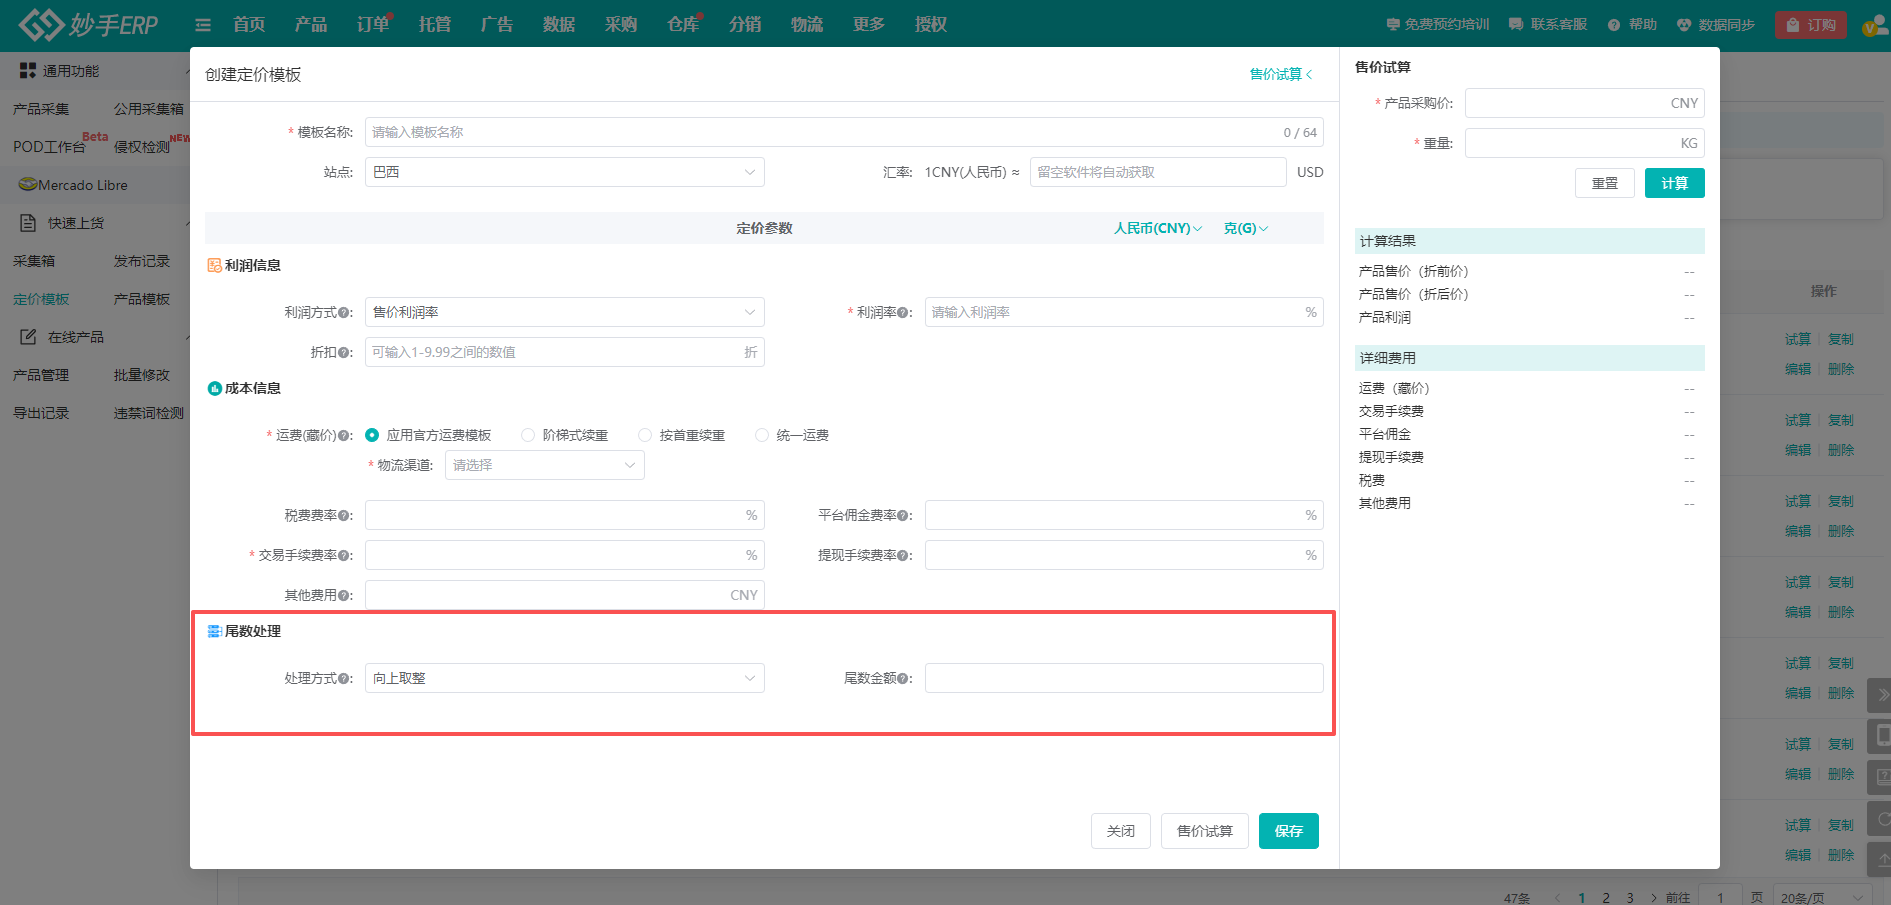Click help icon beside 税费费率 label

tap(344, 516)
